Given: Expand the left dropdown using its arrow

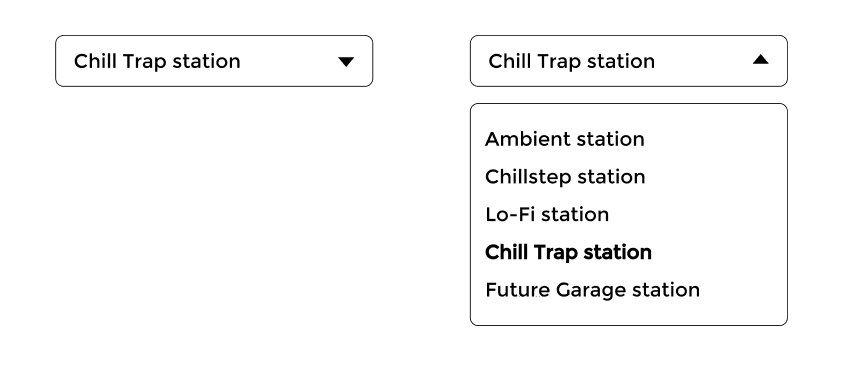Looking at the screenshot, I should coord(346,62).
